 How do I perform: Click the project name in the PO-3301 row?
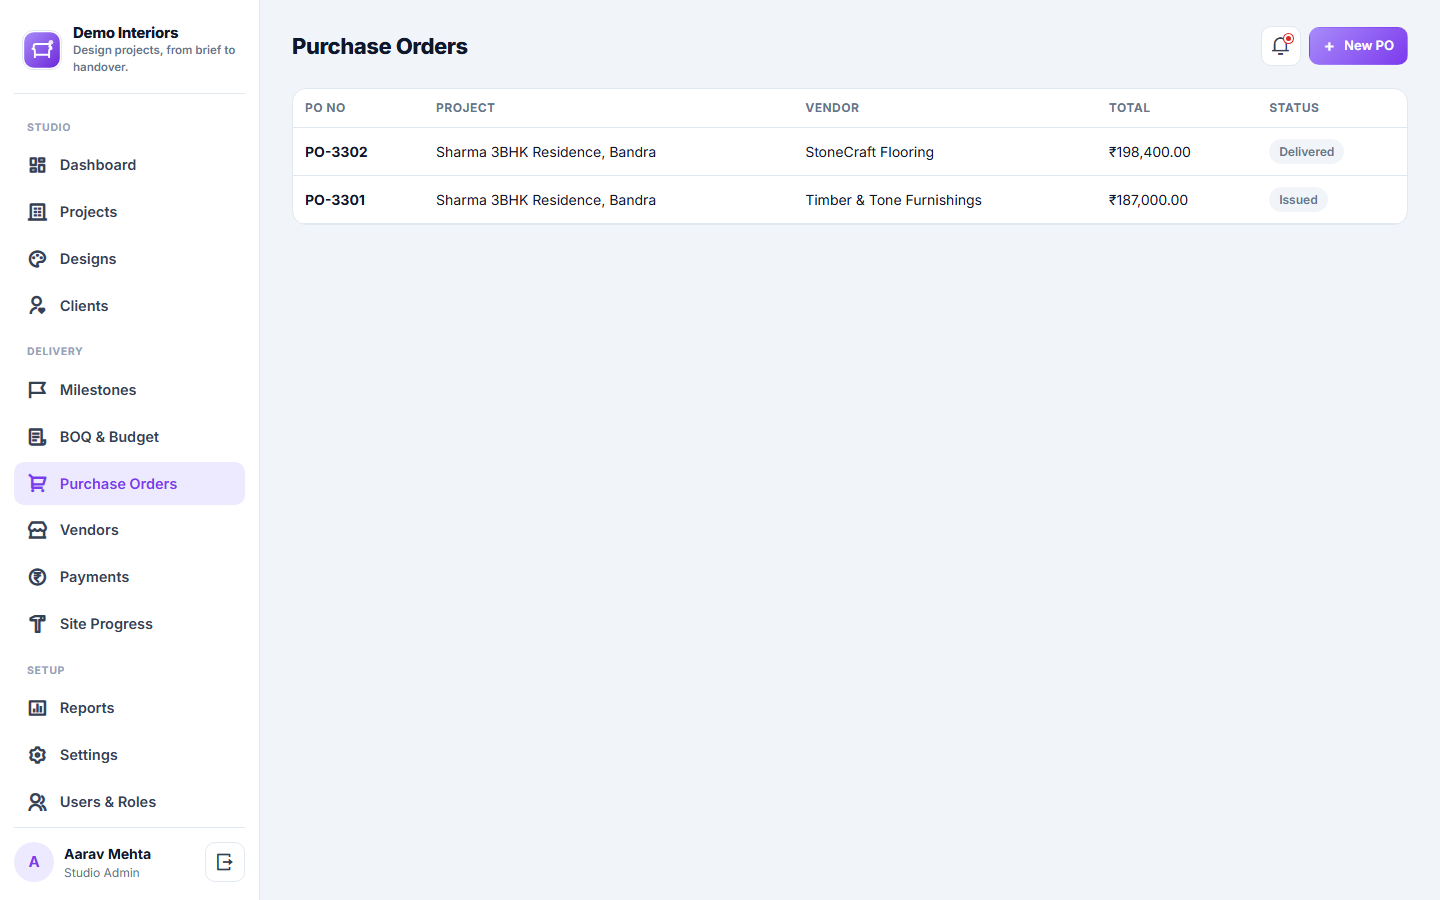(546, 200)
